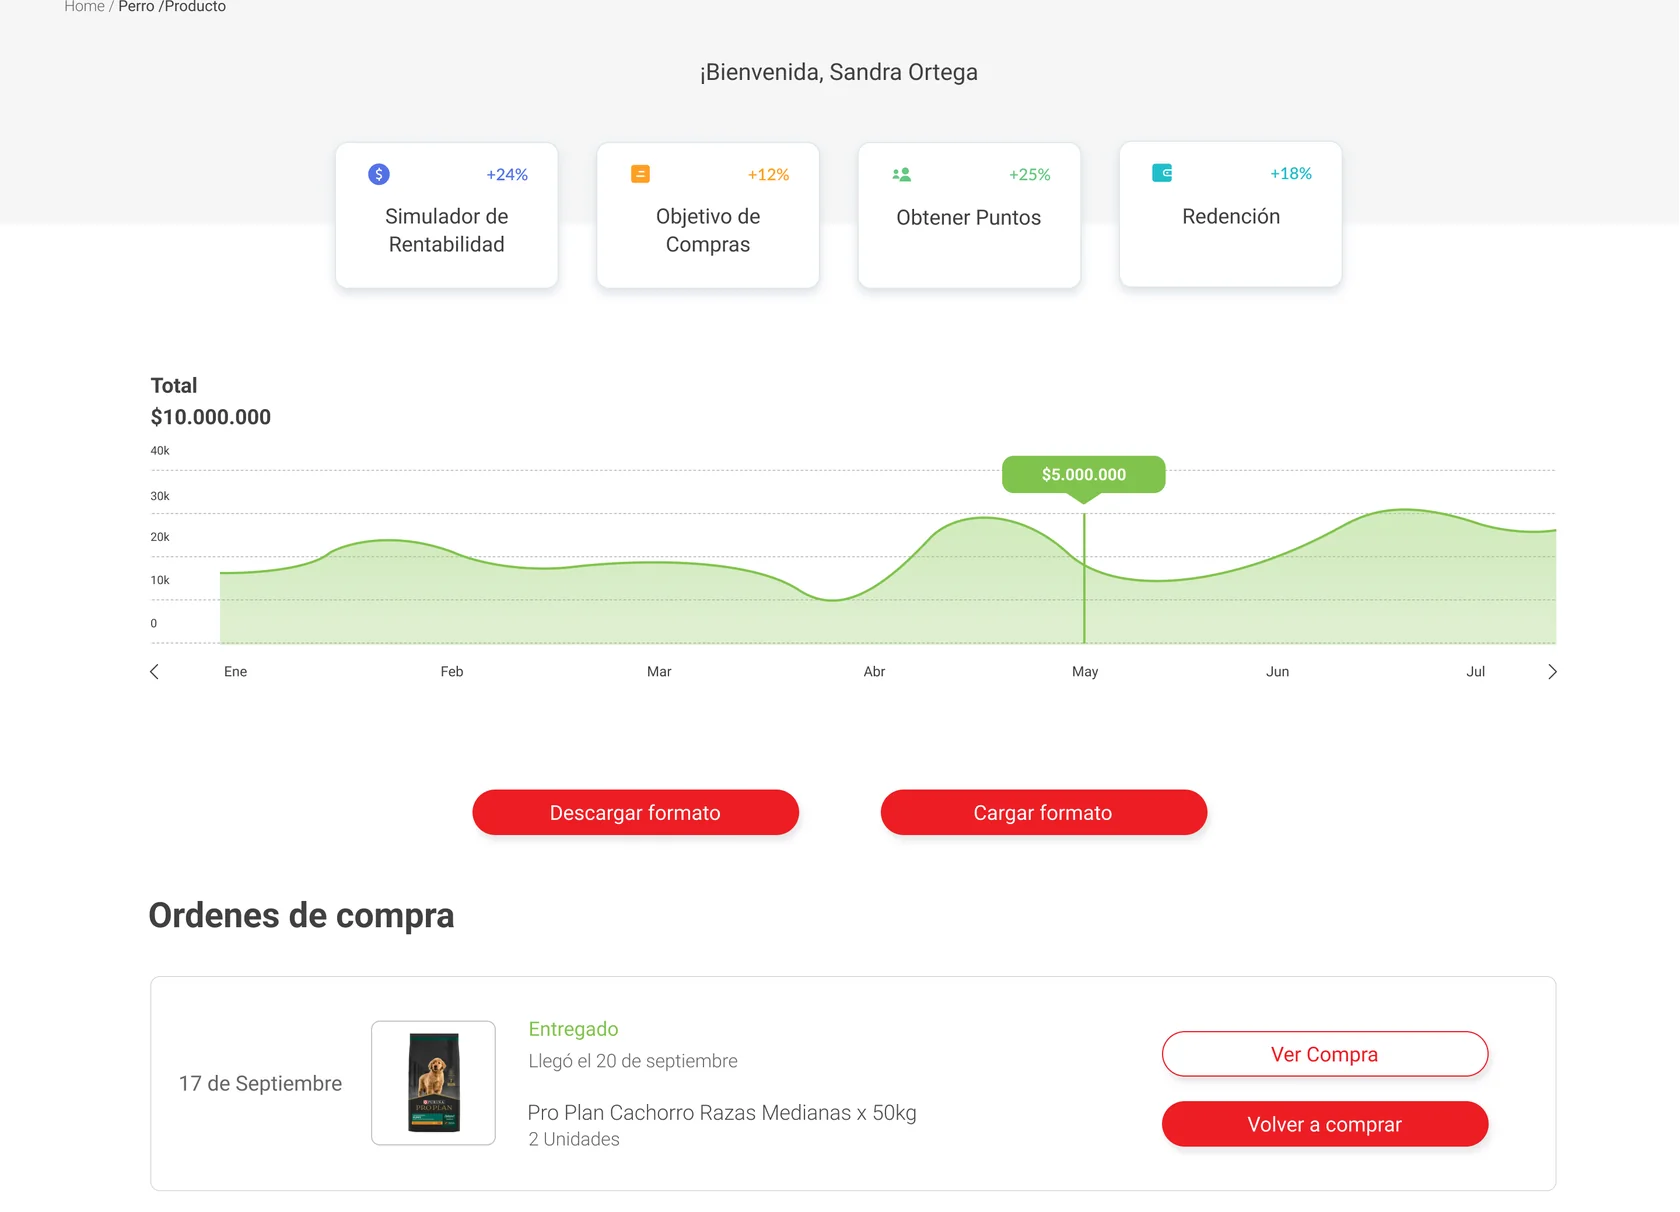
Task: Click the 17 de Septiembre order date
Action: tap(260, 1083)
